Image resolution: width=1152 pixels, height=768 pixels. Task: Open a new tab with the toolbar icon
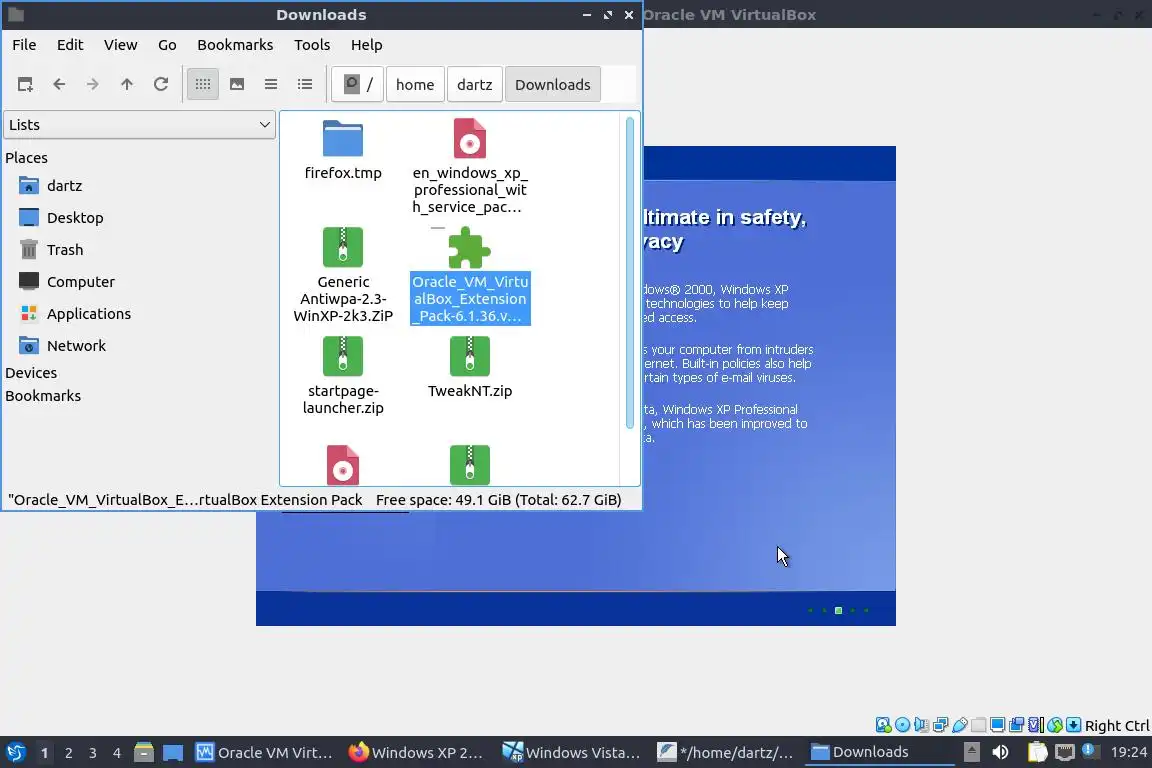tap(25, 85)
